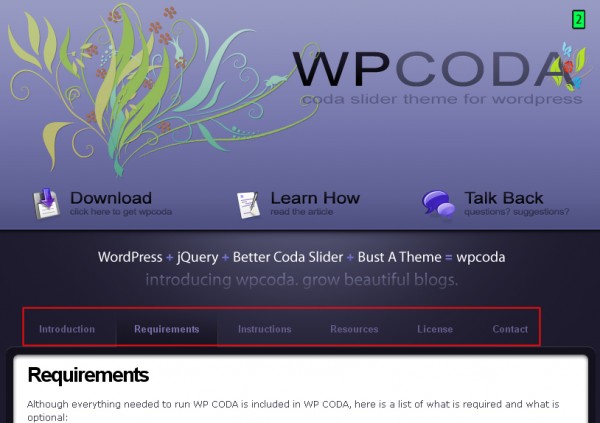The width and height of the screenshot is (600, 423).
Task: Click the Learn How heading link
Action: [315, 198]
